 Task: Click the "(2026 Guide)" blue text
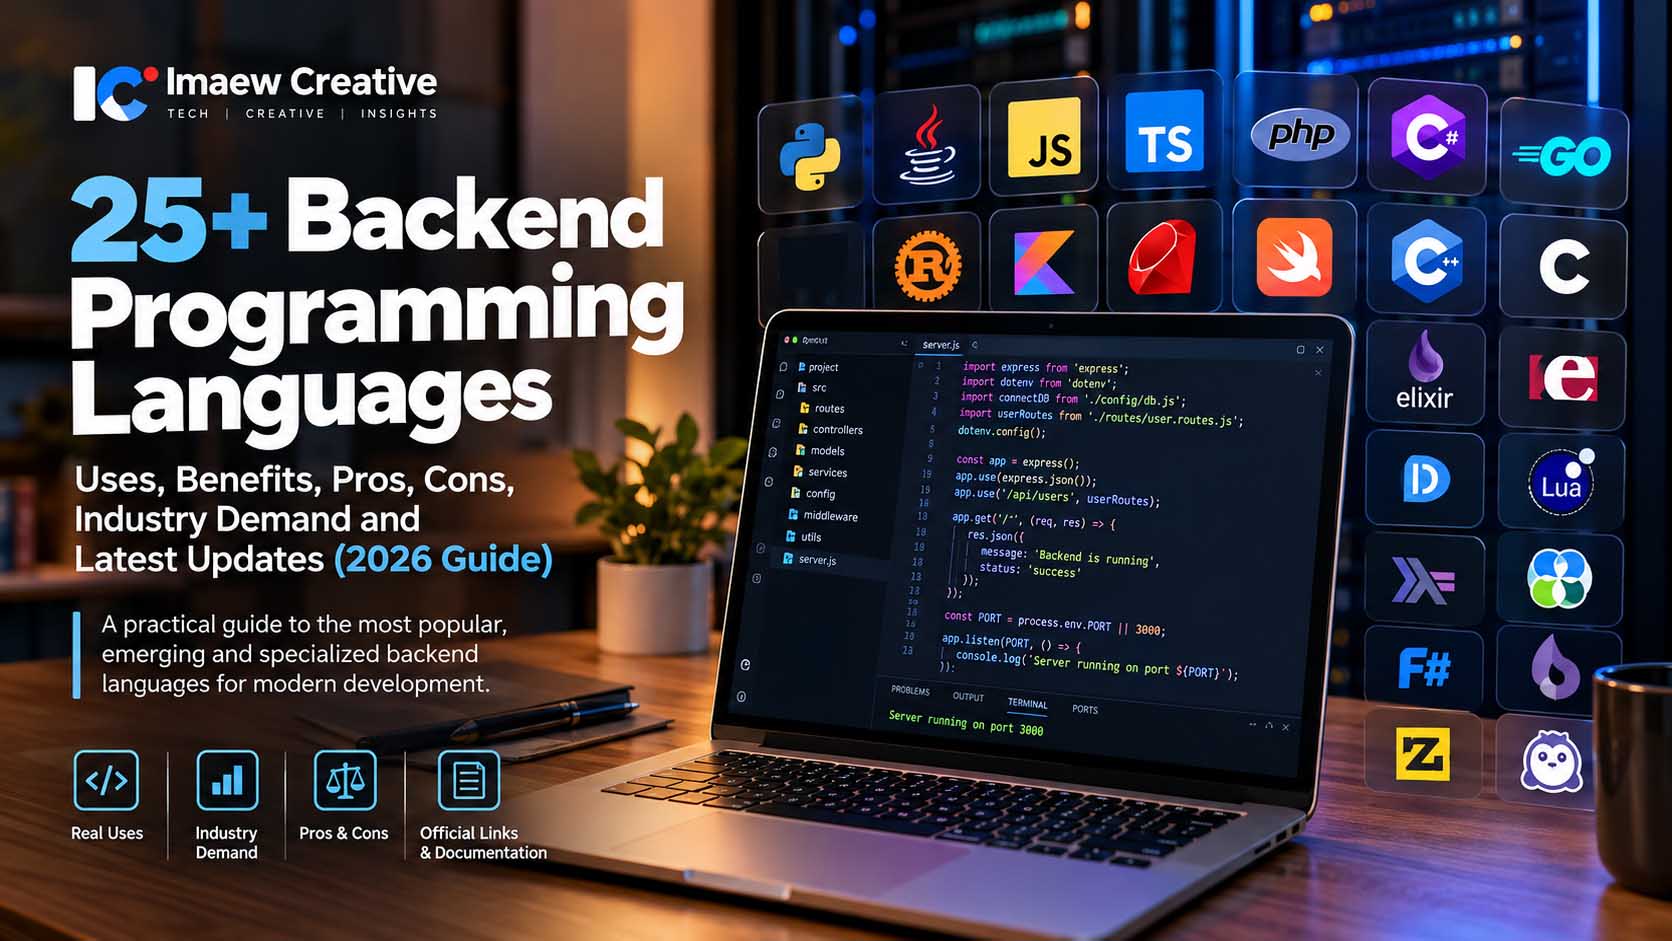pos(443,559)
